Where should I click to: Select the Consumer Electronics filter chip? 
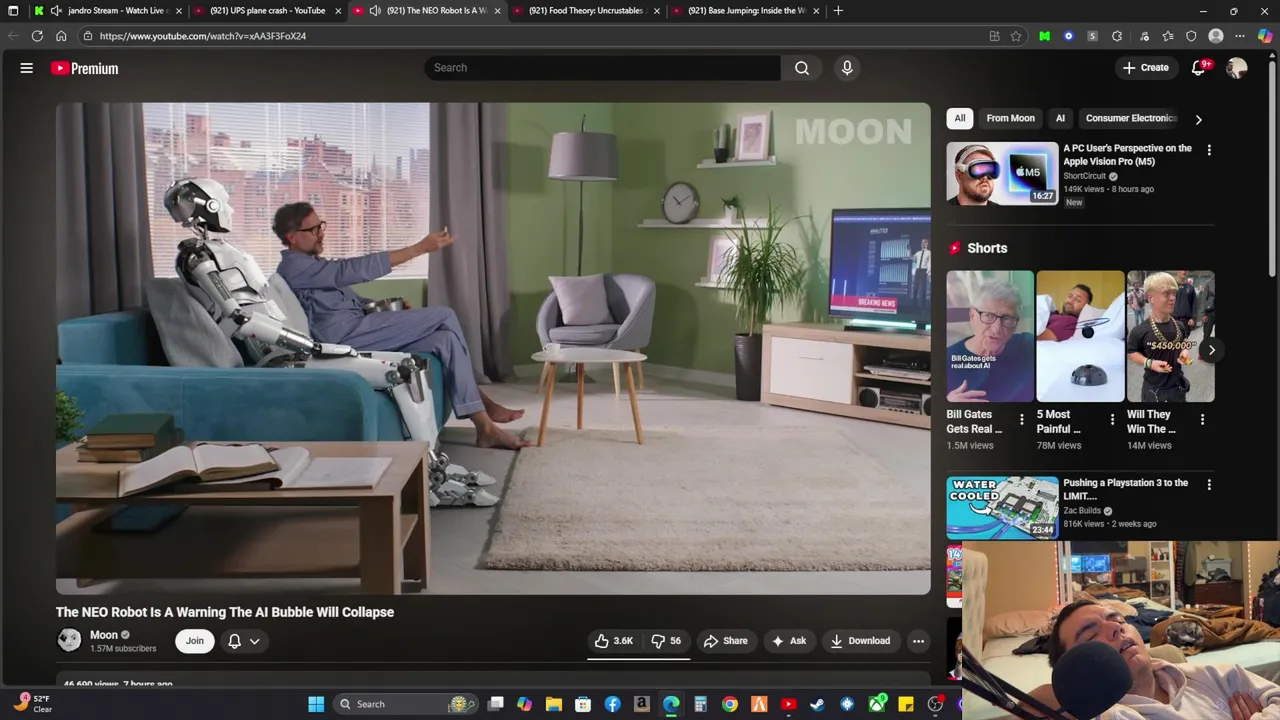coord(1131,118)
